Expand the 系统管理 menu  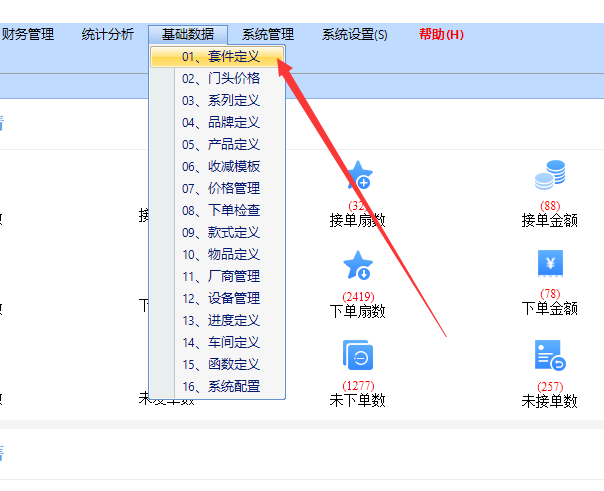point(268,35)
